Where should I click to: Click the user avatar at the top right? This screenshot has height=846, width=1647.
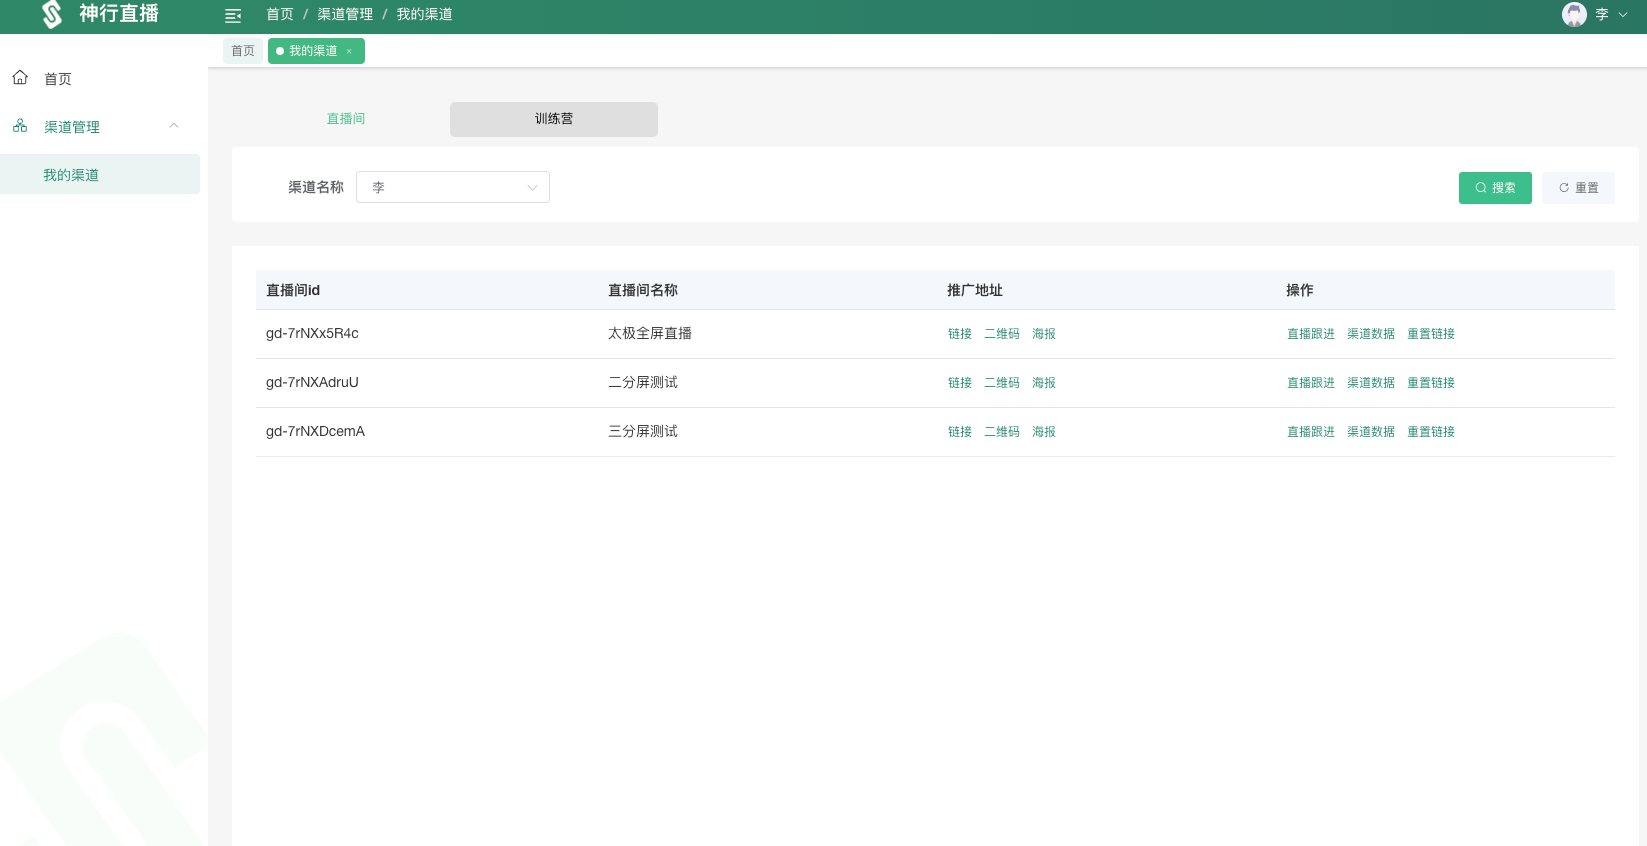click(1574, 14)
